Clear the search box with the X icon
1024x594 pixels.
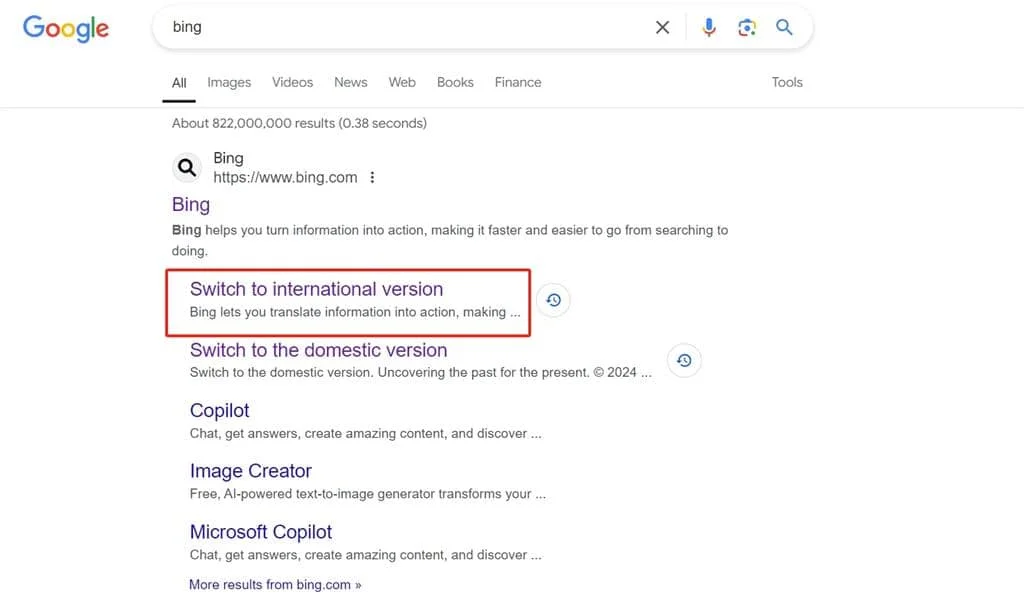[x=662, y=27]
